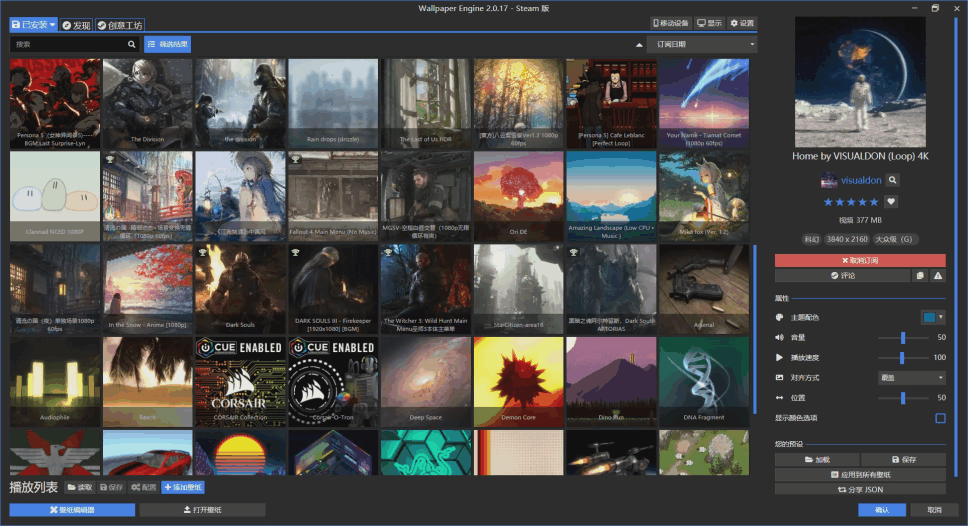Viewport: 968px width, 526px height.
Task: Select CORSAIR Collection wallpaper
Action: tap(241, 382)
